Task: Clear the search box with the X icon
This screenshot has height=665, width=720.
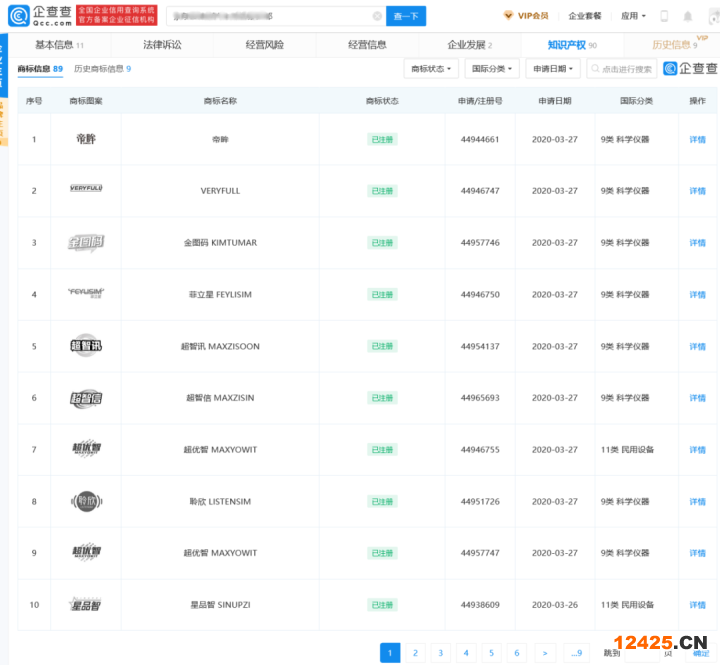Action: coord(377,16)
